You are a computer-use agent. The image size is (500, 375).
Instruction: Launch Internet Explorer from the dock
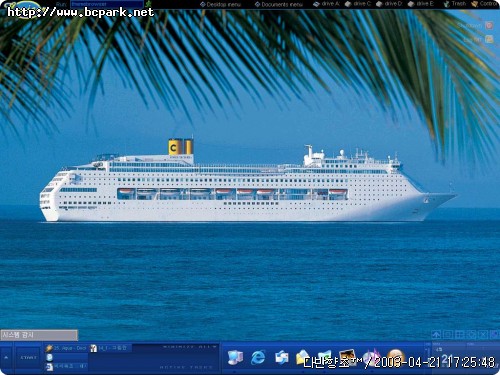click(258, 357)
